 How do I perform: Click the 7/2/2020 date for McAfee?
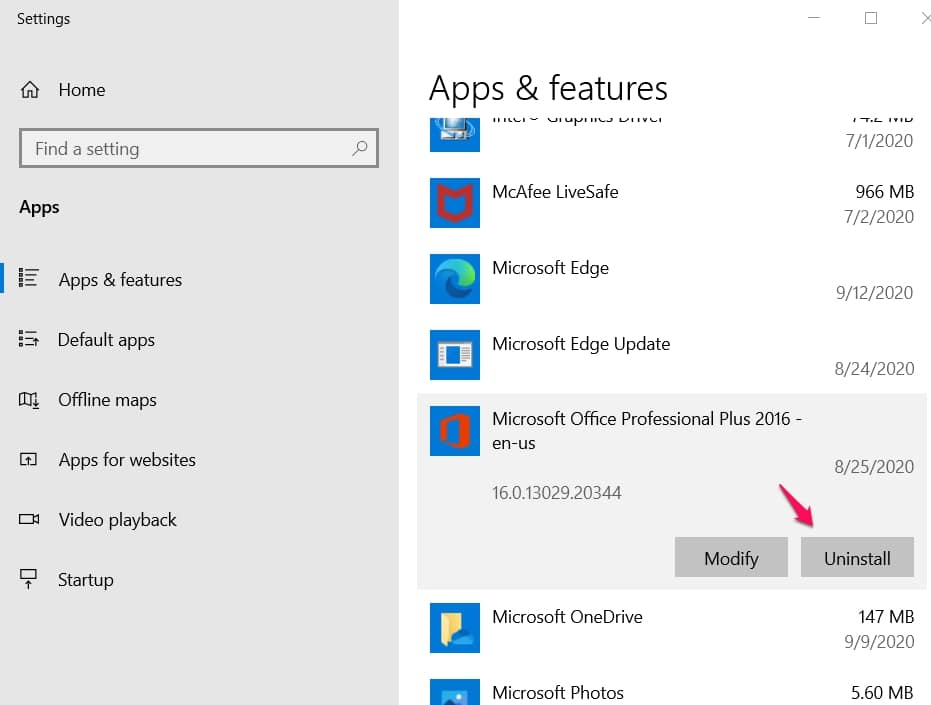tap(879, 217)
